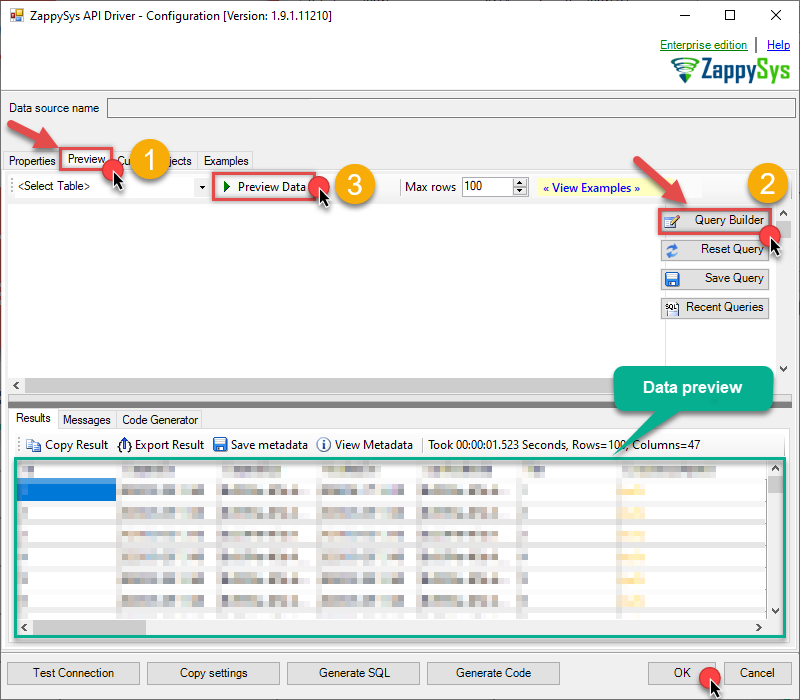Click query editor scroll left arrow
Screen dimensions: 800x700
coord(16,385)
